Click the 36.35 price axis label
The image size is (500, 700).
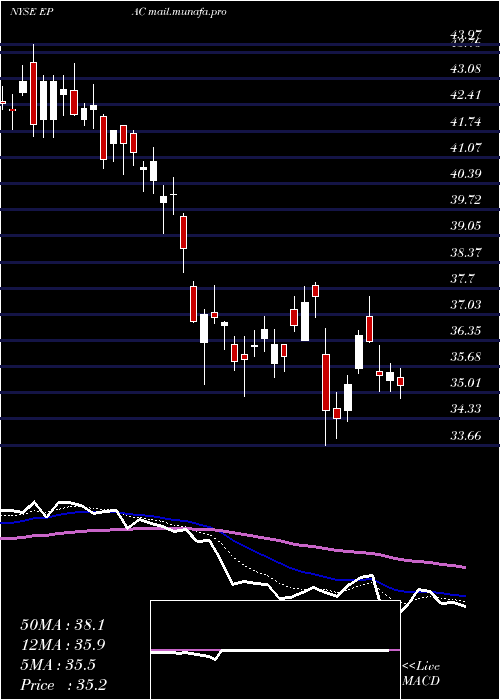[x=466, y=331]
